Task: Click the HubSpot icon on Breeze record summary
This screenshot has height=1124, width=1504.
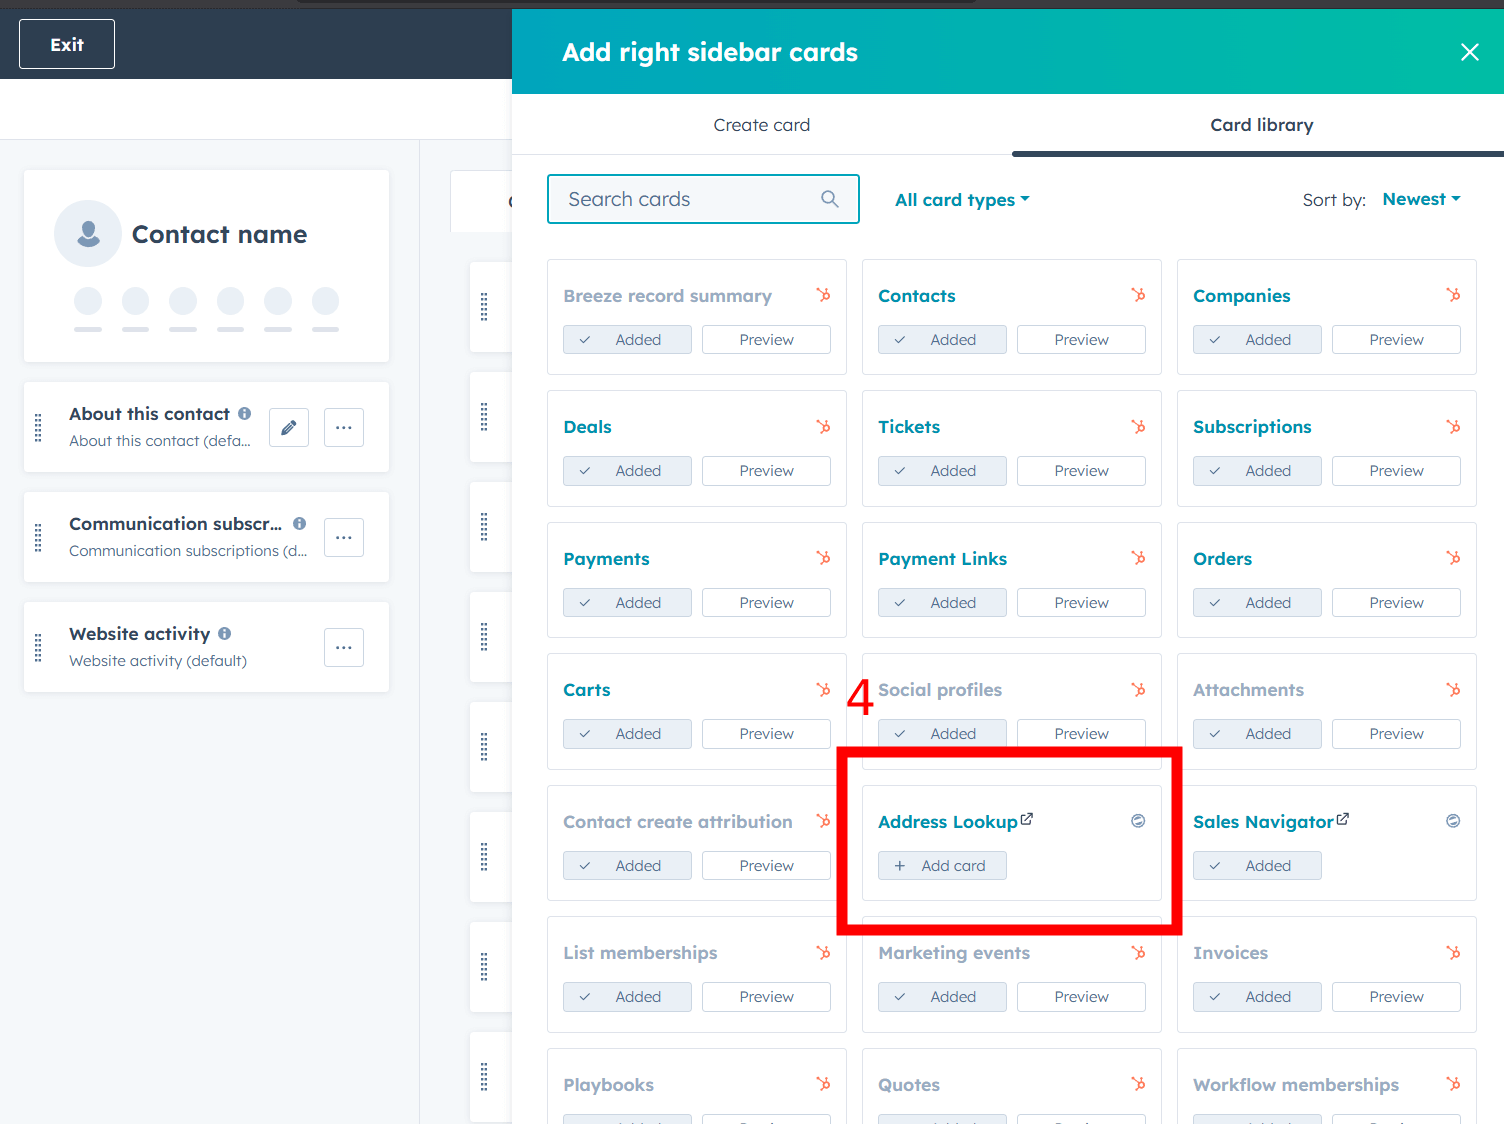Action: point(823,295)
